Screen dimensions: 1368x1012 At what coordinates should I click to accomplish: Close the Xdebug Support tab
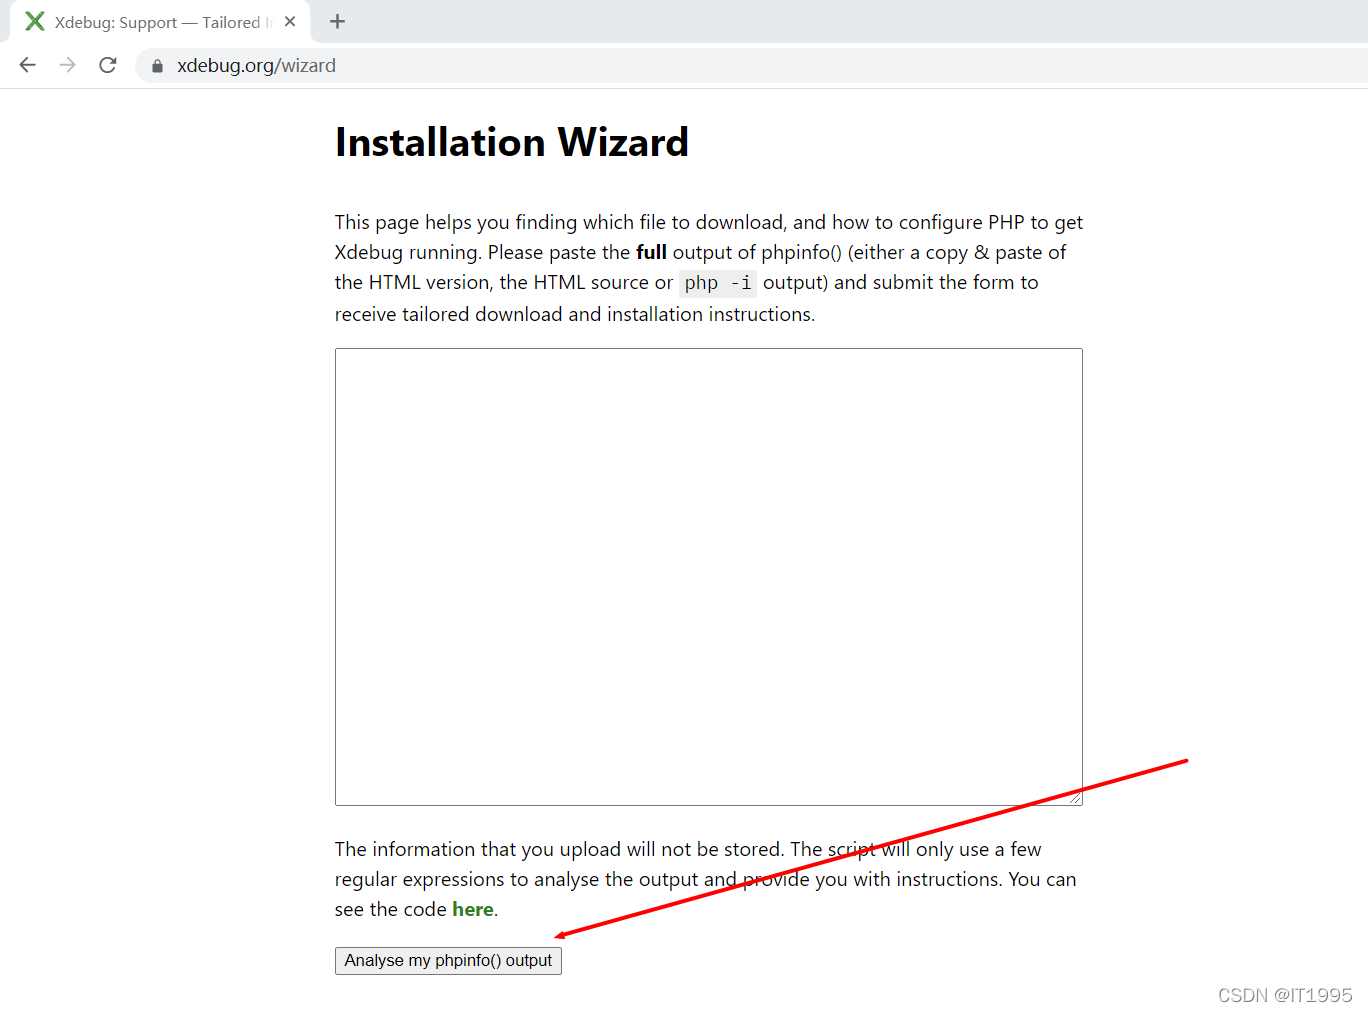pos(290,21)
